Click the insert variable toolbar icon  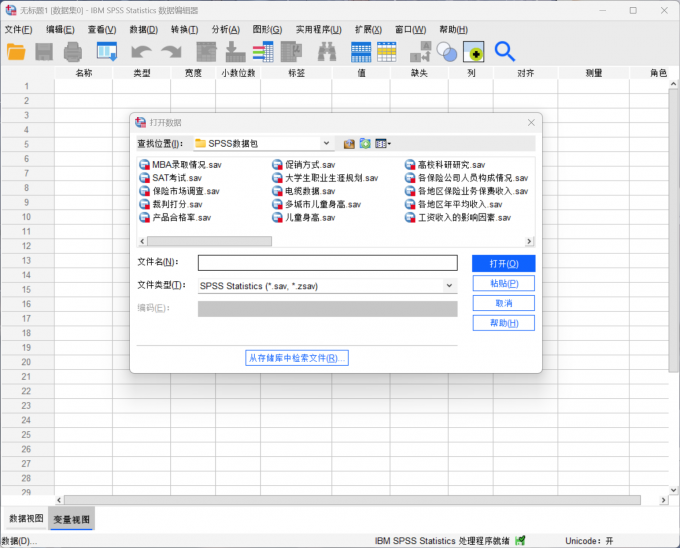point(386,52)
